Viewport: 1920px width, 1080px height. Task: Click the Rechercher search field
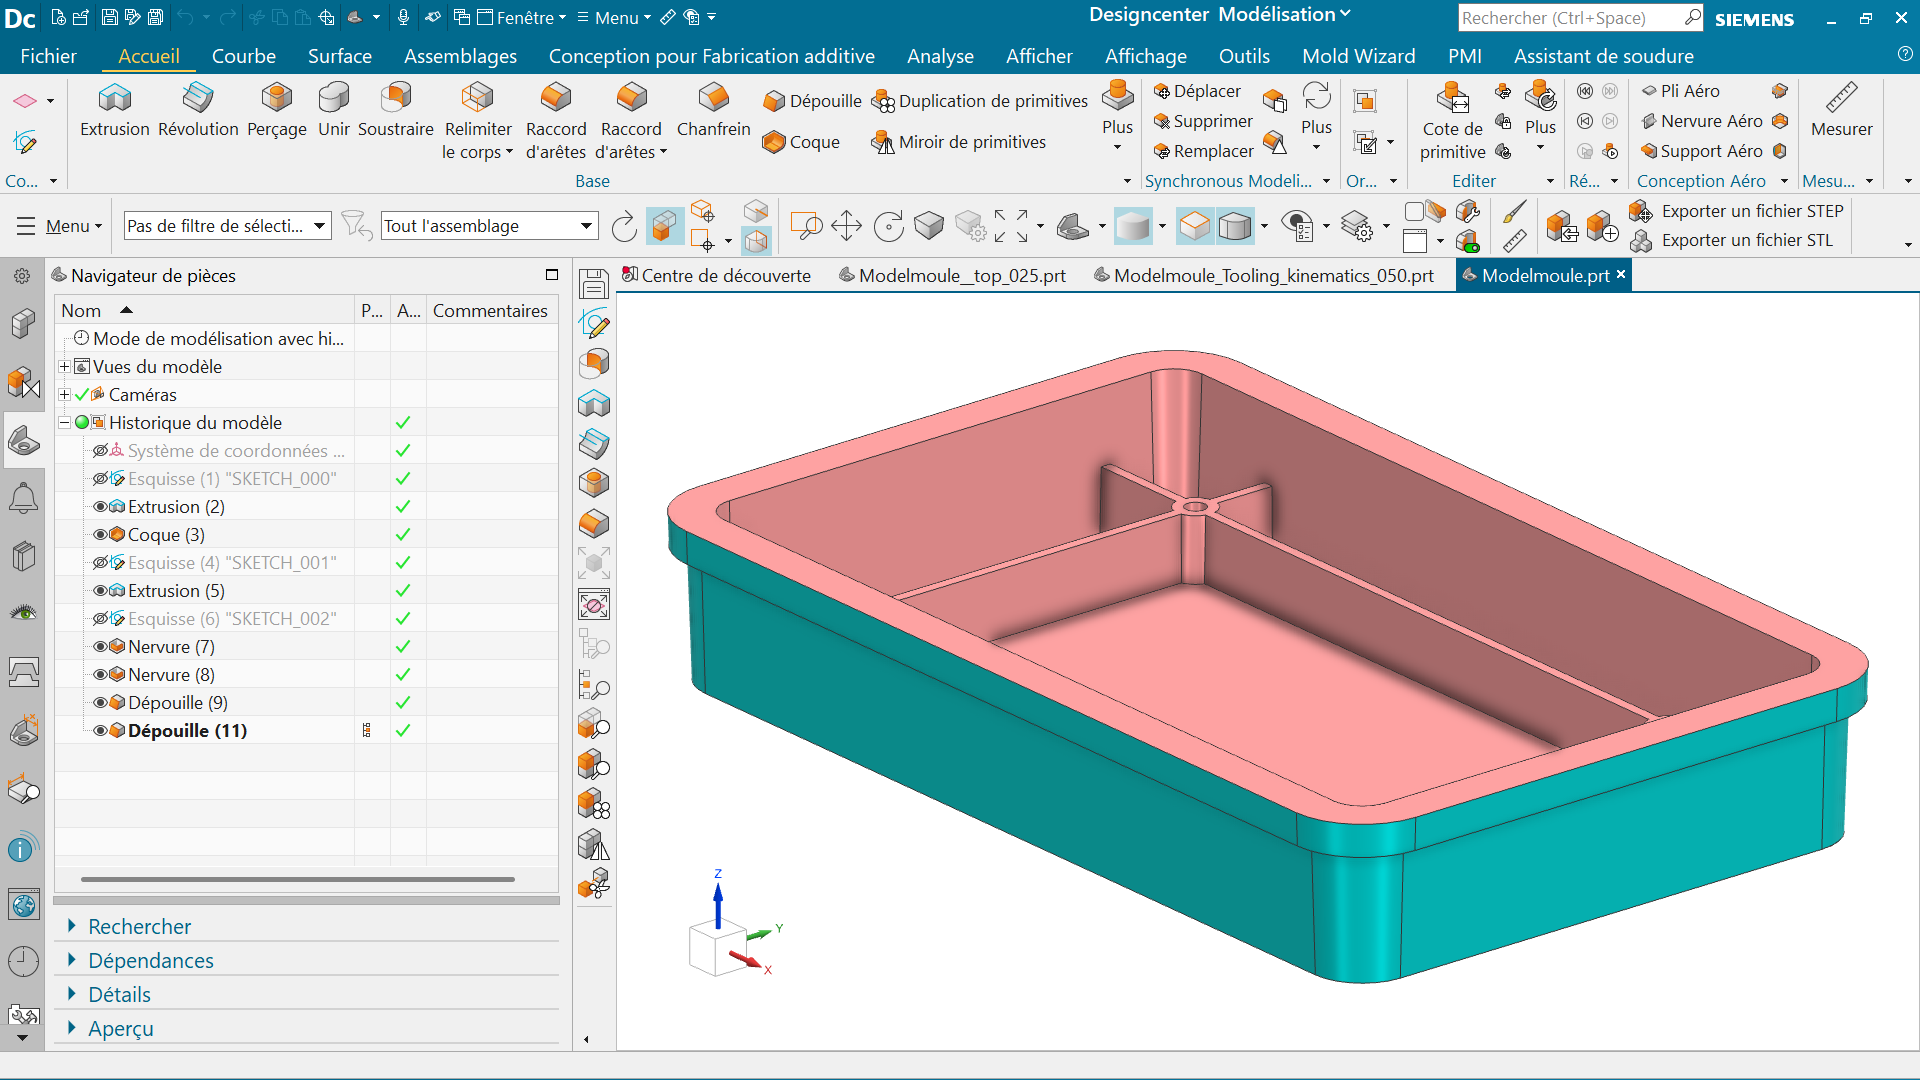pyautogui.click(x=1570, y=18)
